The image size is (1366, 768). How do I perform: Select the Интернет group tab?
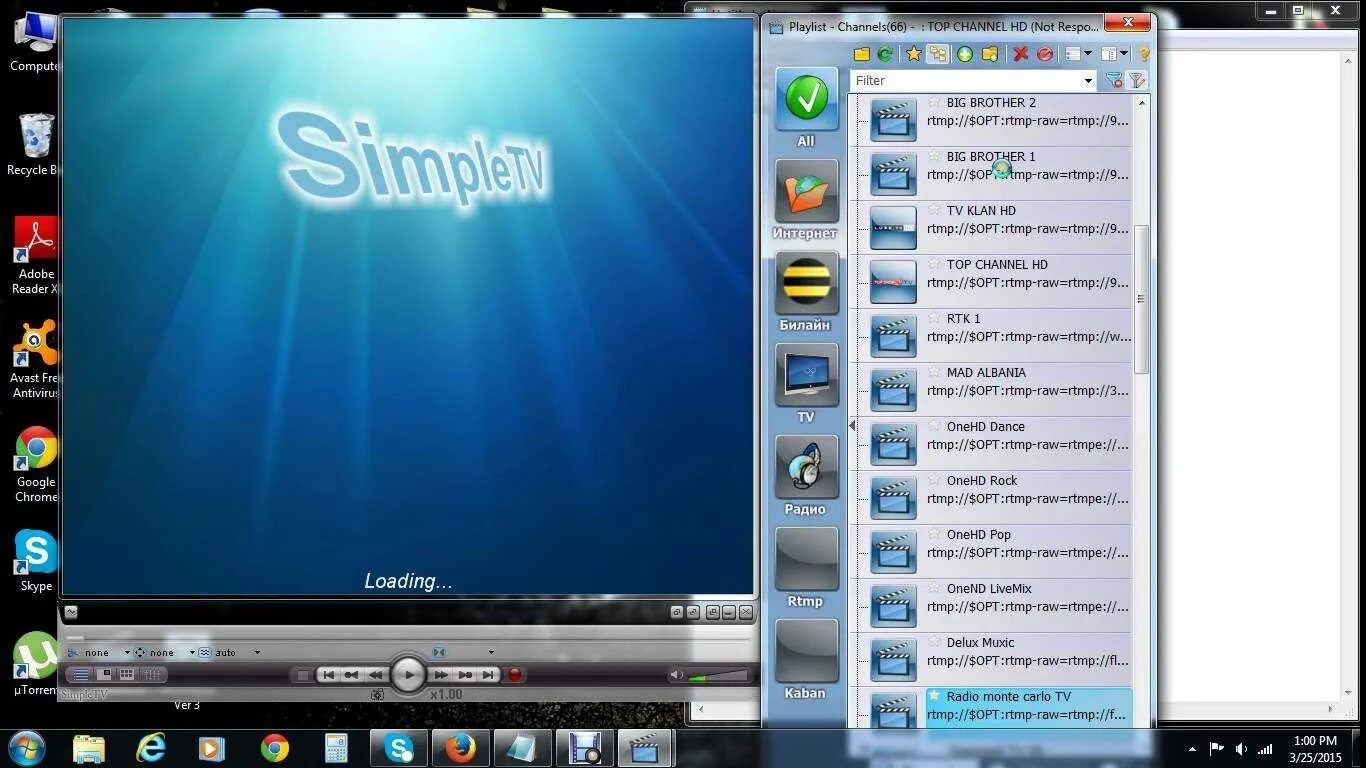[806, 200]
